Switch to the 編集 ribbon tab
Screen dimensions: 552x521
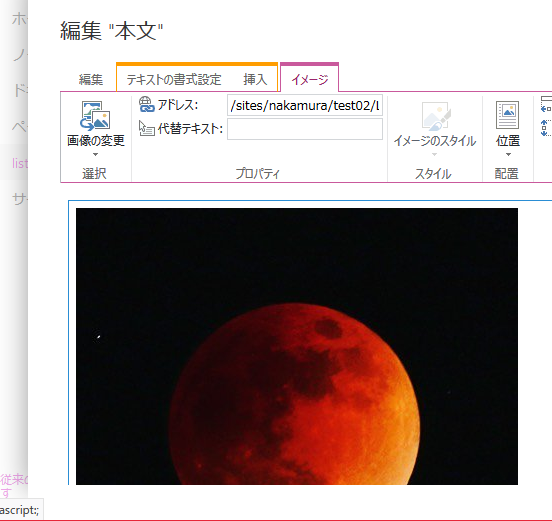91,80
